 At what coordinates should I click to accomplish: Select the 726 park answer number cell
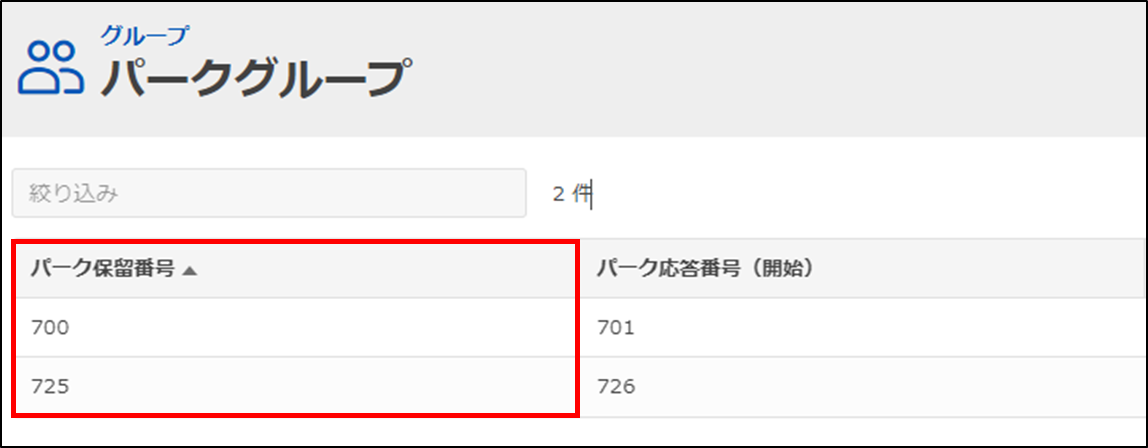[x=615, y=387]
